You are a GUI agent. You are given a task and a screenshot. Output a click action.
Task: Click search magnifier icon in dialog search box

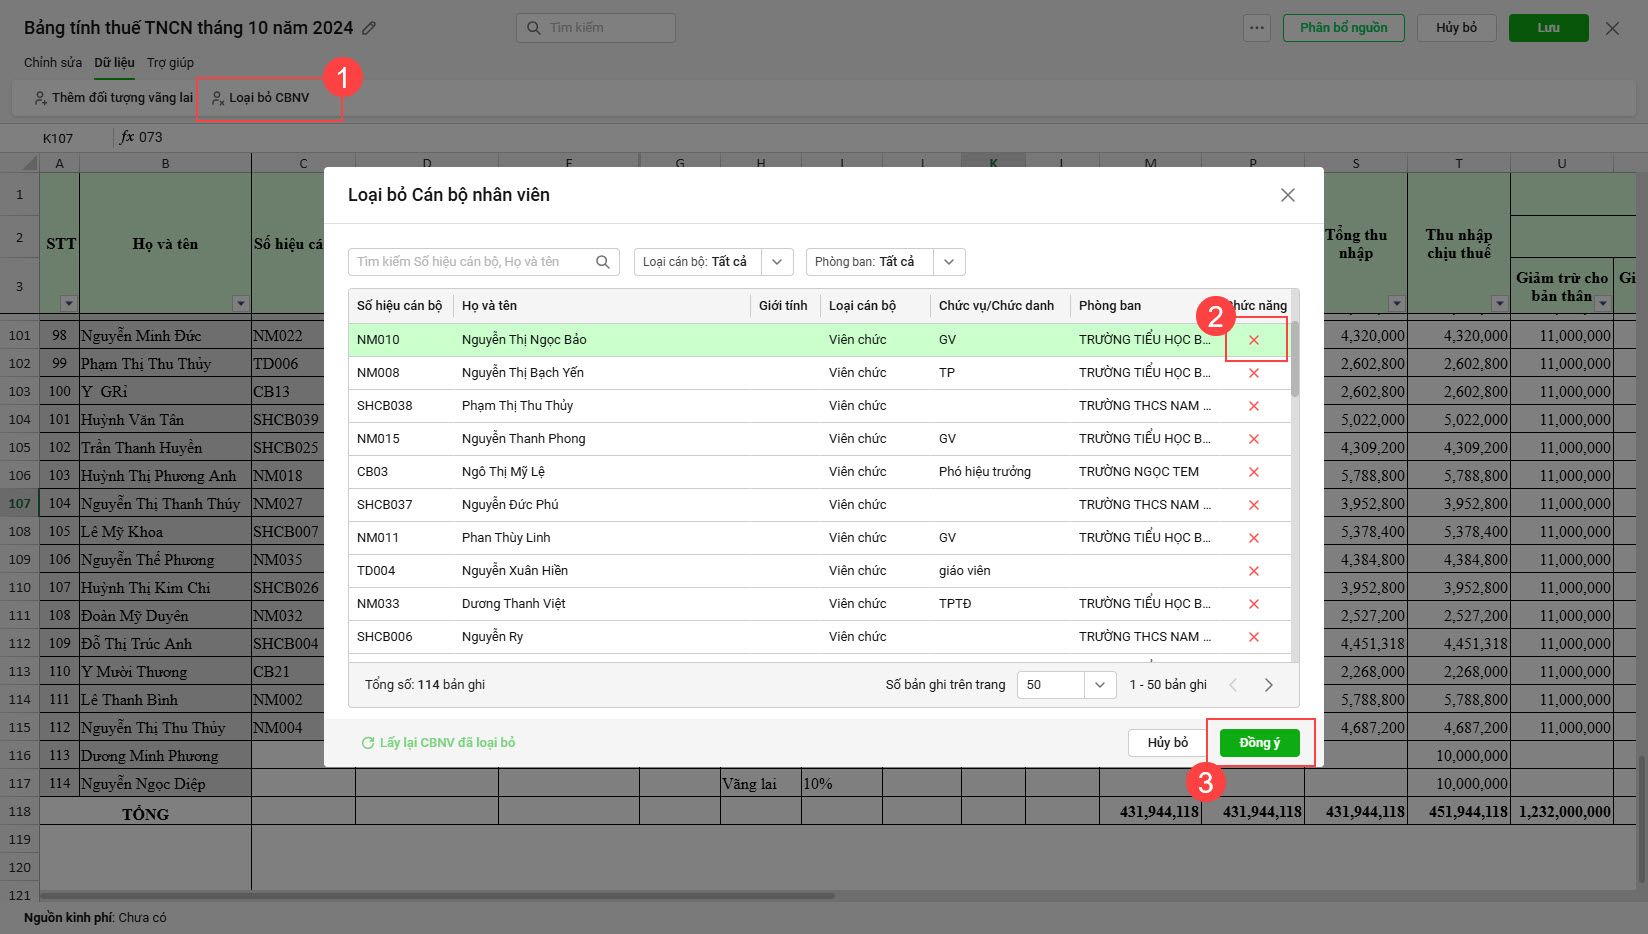(x=603, y=262)
